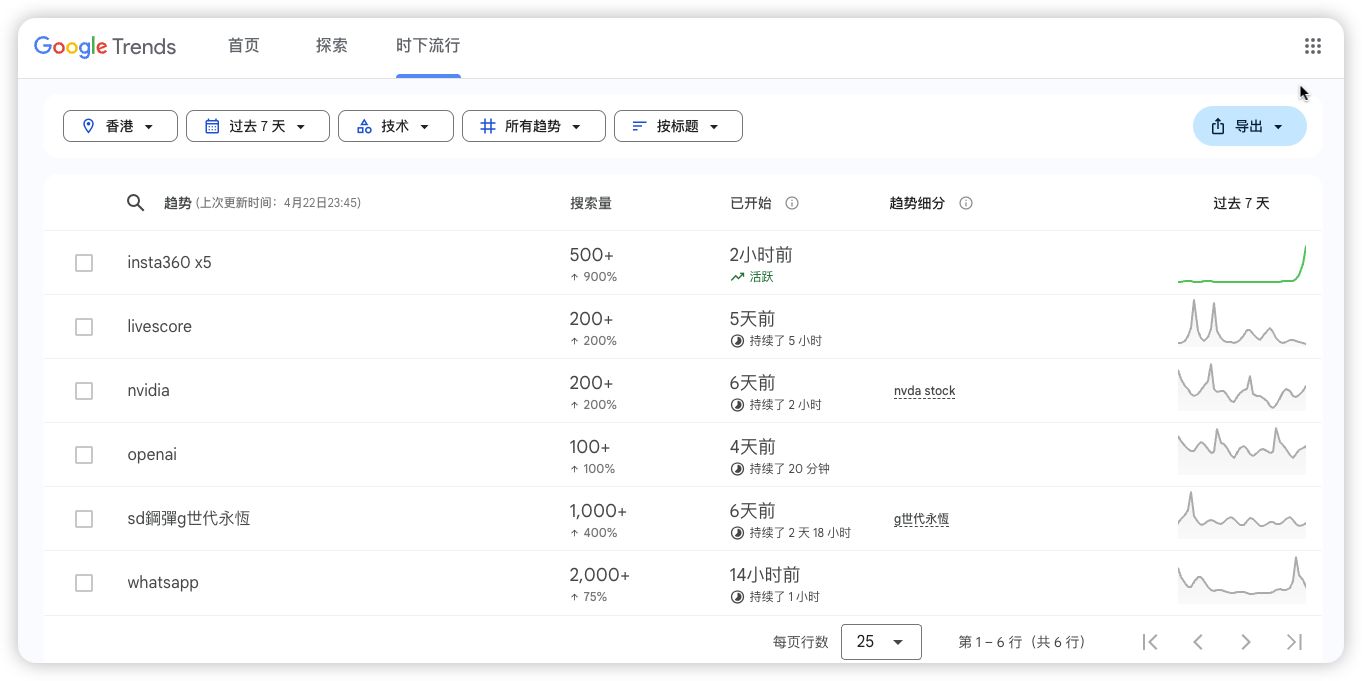1362x681 pixels.
Task: Click the nvidia trend name
Action: [x=149, y=391]
